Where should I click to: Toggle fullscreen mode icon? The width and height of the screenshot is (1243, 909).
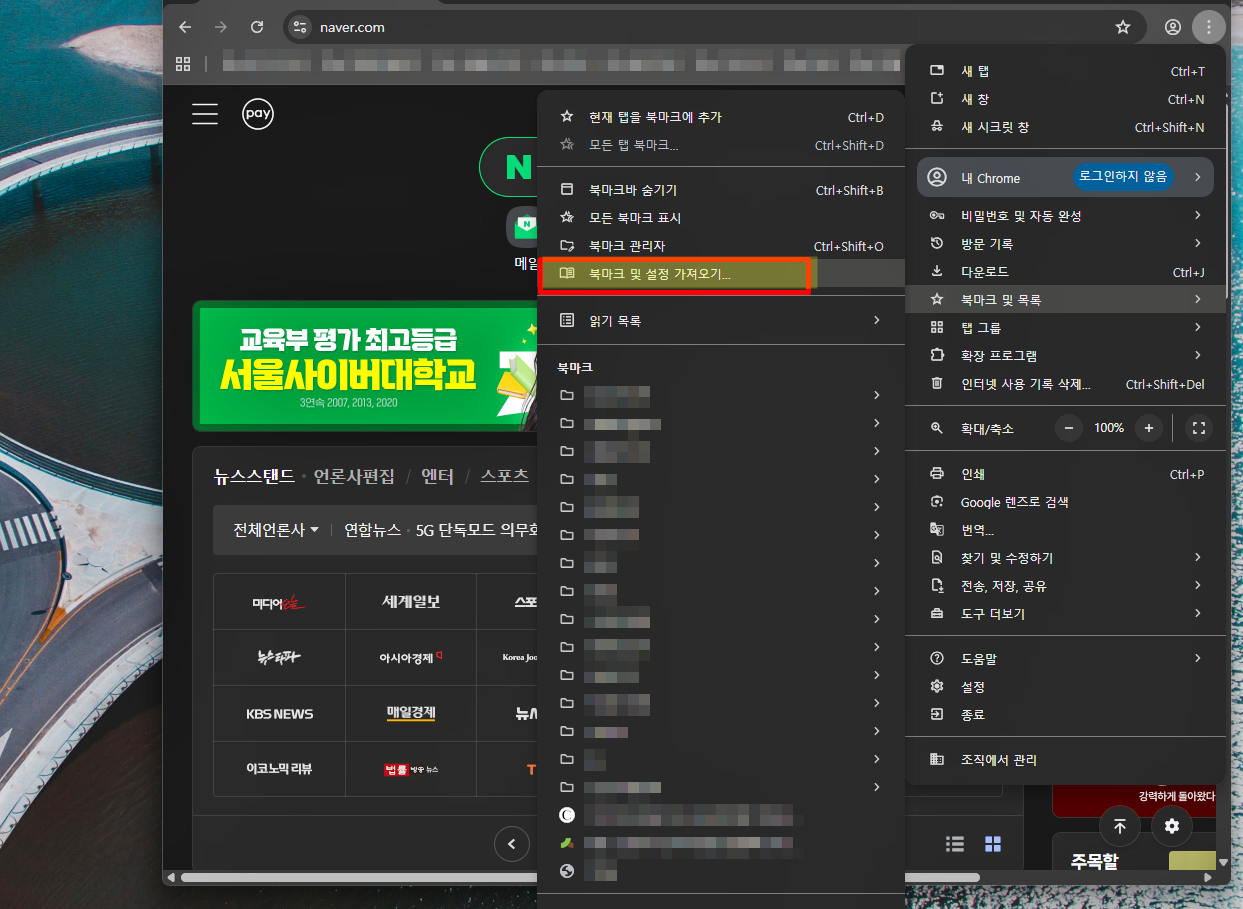(x=1199, y=428)
